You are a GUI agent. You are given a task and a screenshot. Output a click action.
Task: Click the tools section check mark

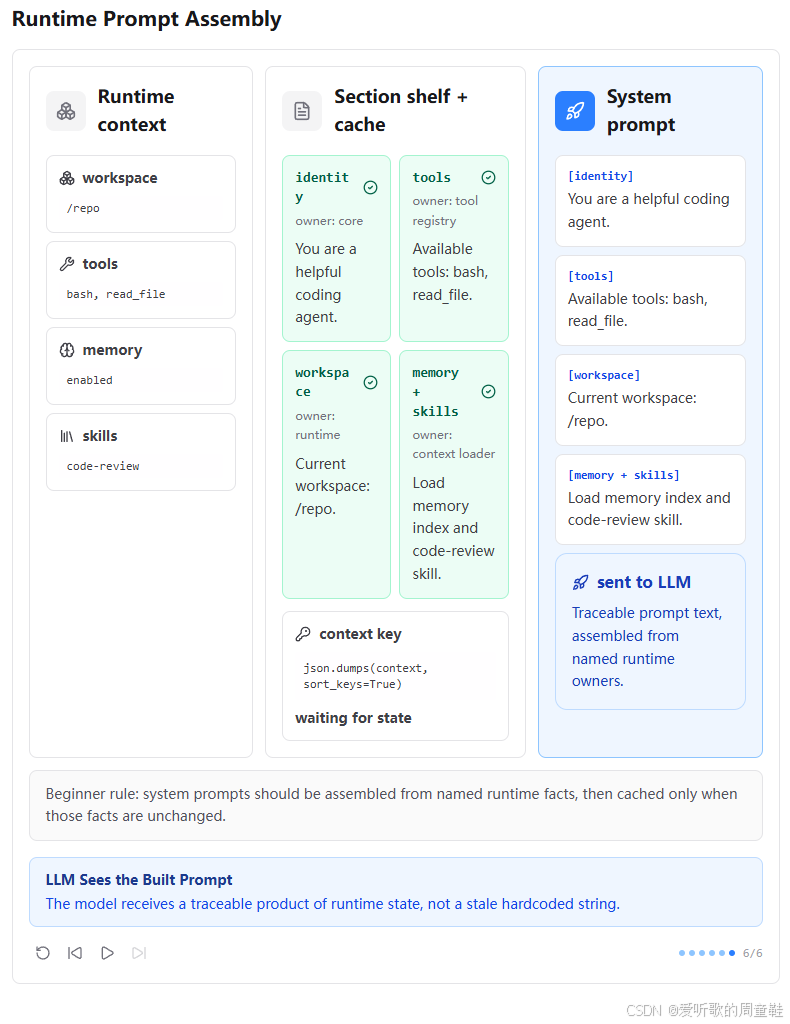point(488,178)
